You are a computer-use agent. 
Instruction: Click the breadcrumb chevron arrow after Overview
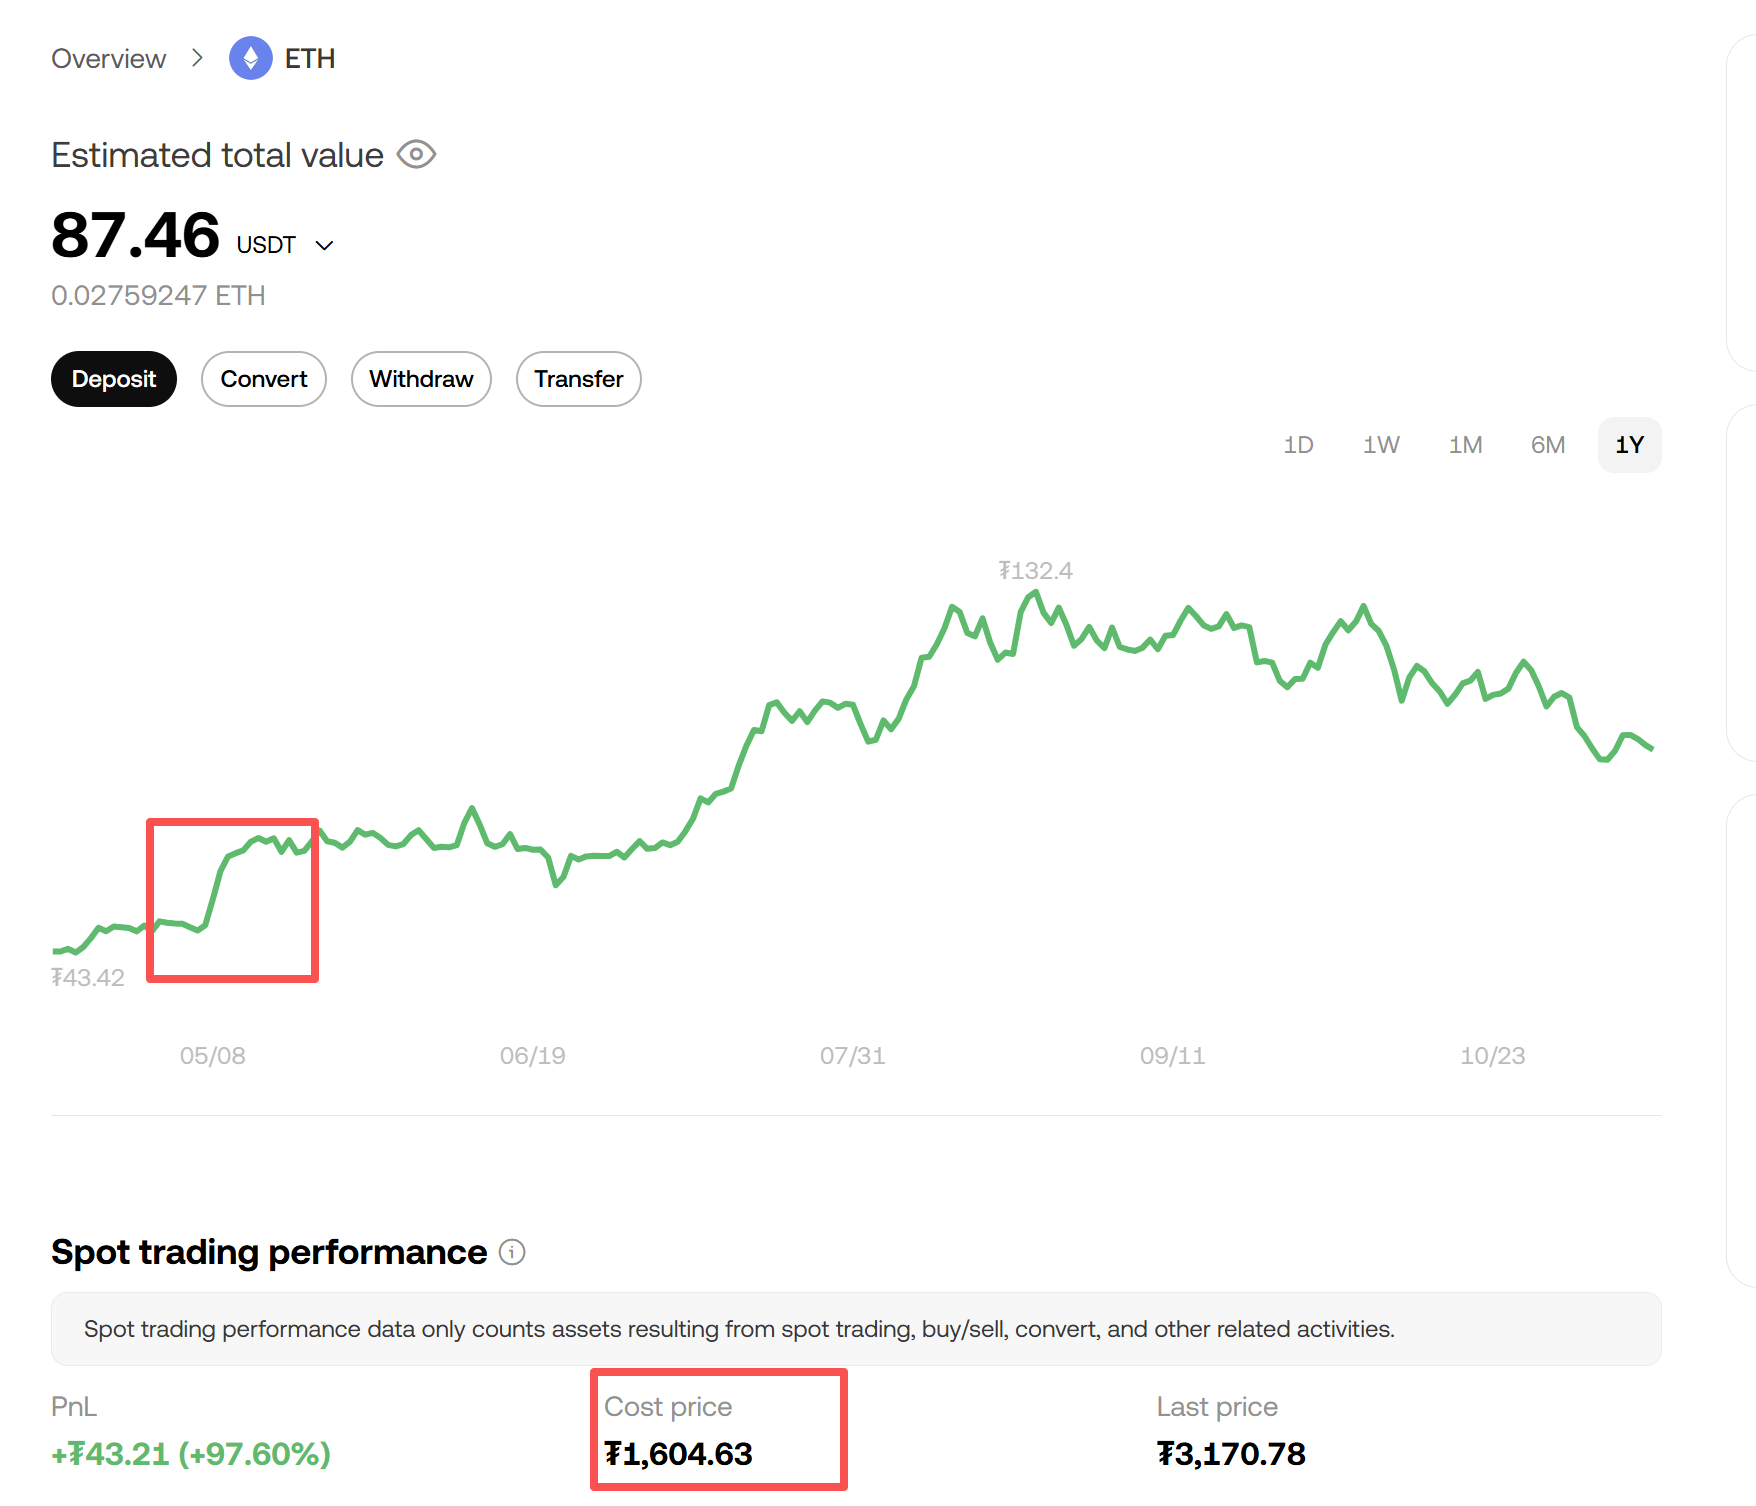point(197,58)
